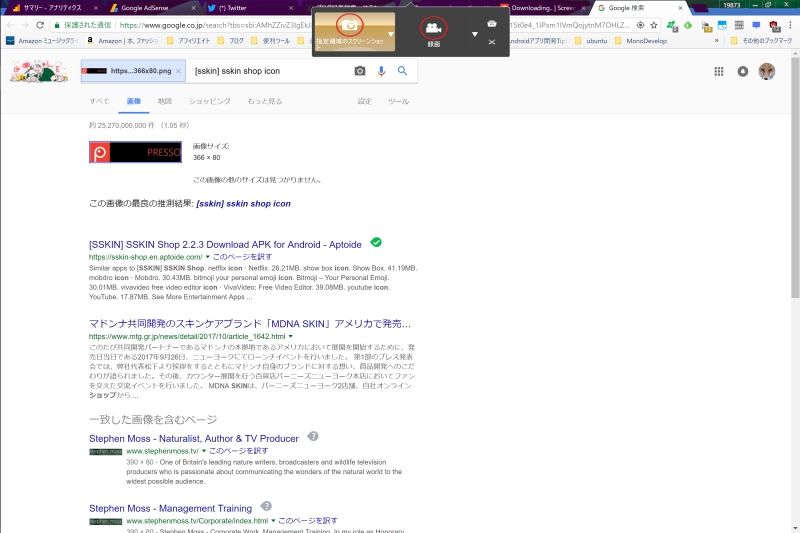Screen dimensions: 800x533
Task: Click search box containing sskin shop icon
Action: pyautogui.click(x=270, y=71)
